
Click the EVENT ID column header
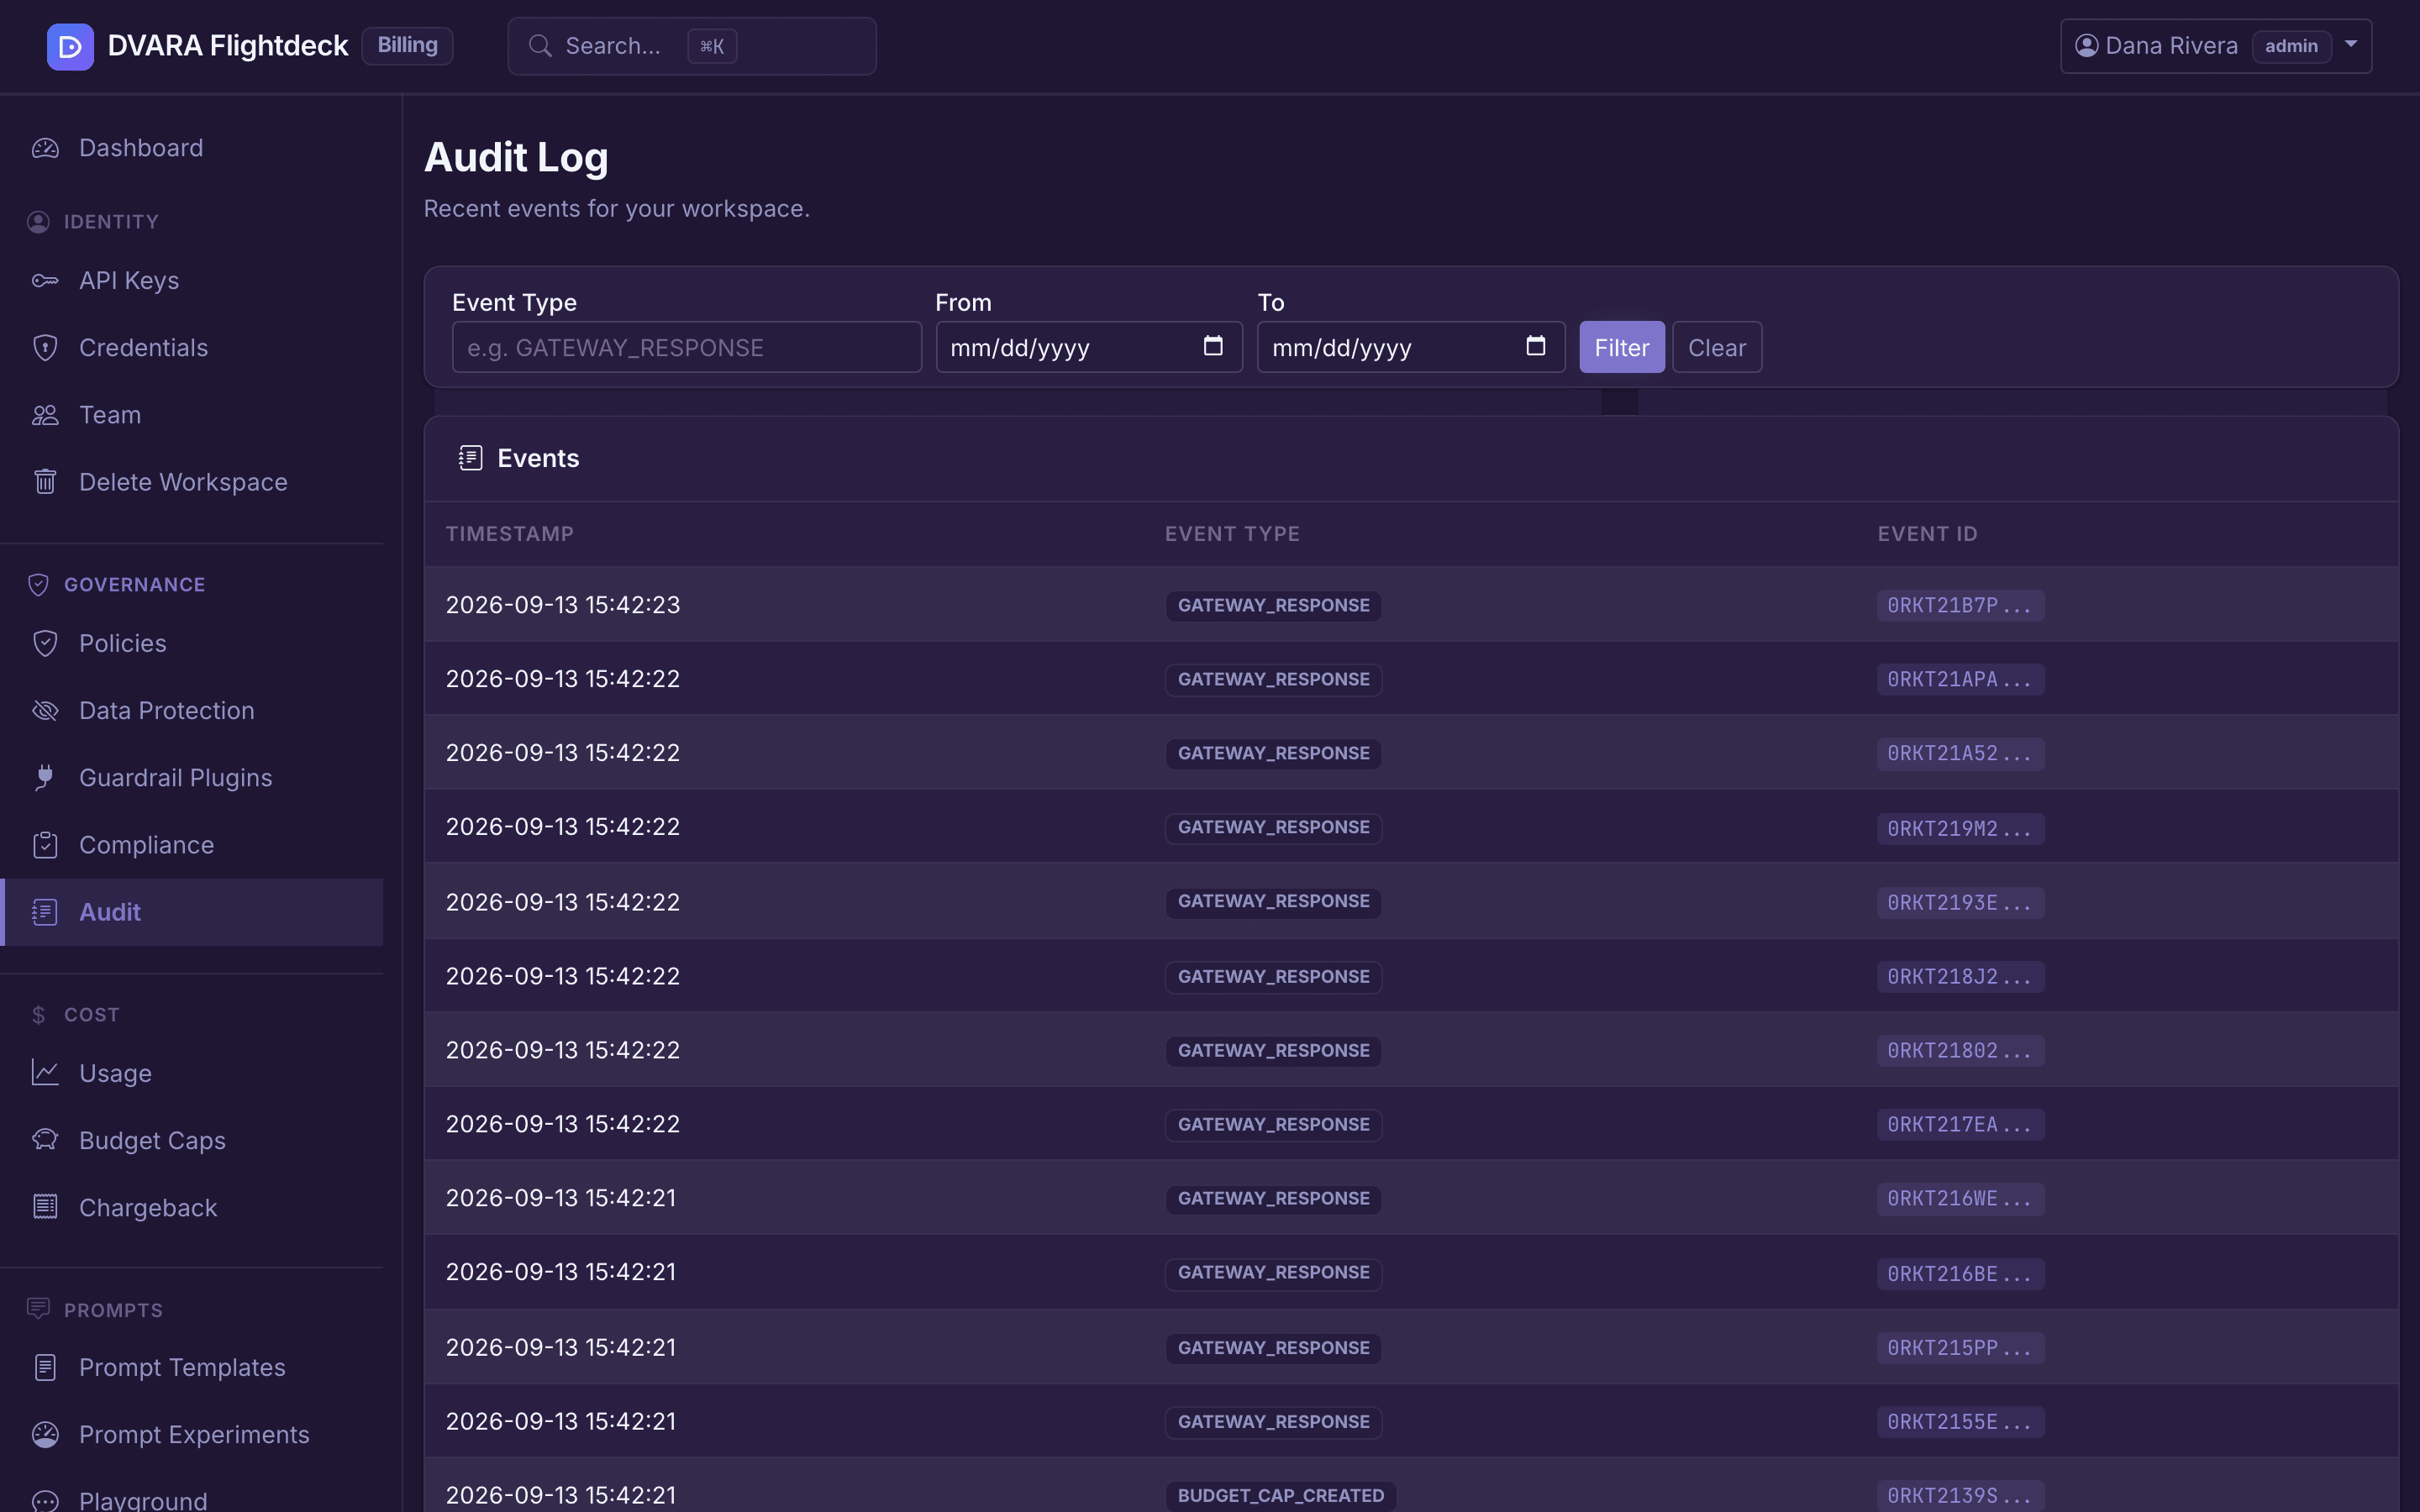pyautogui.click(x=1927, y=534)
